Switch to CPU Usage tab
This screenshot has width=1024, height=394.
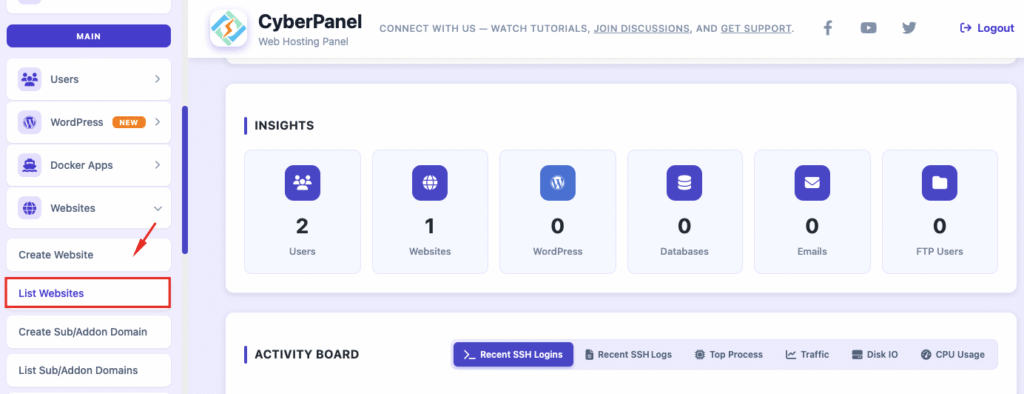(x=952, y=354)
